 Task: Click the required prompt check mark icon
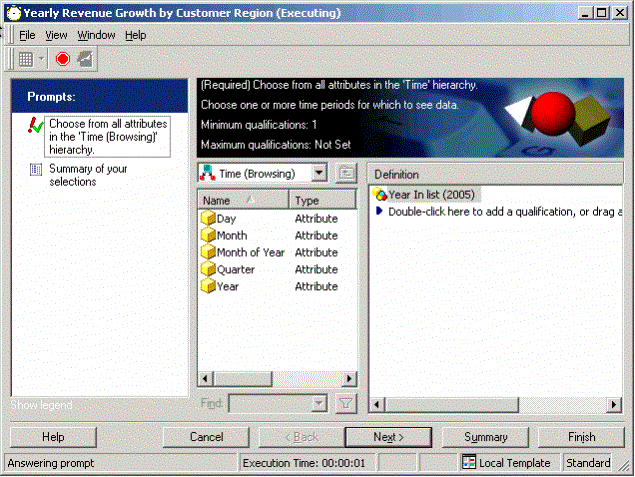(x=36, y=125)
